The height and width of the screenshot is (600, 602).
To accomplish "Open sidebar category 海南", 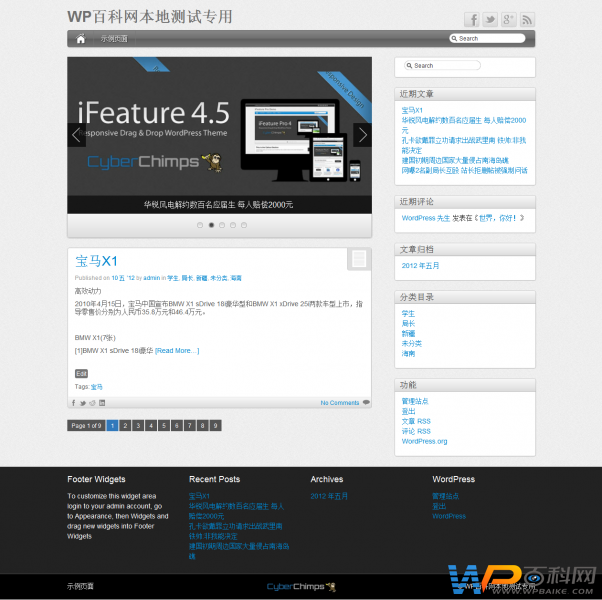I will tap(408, 354).
